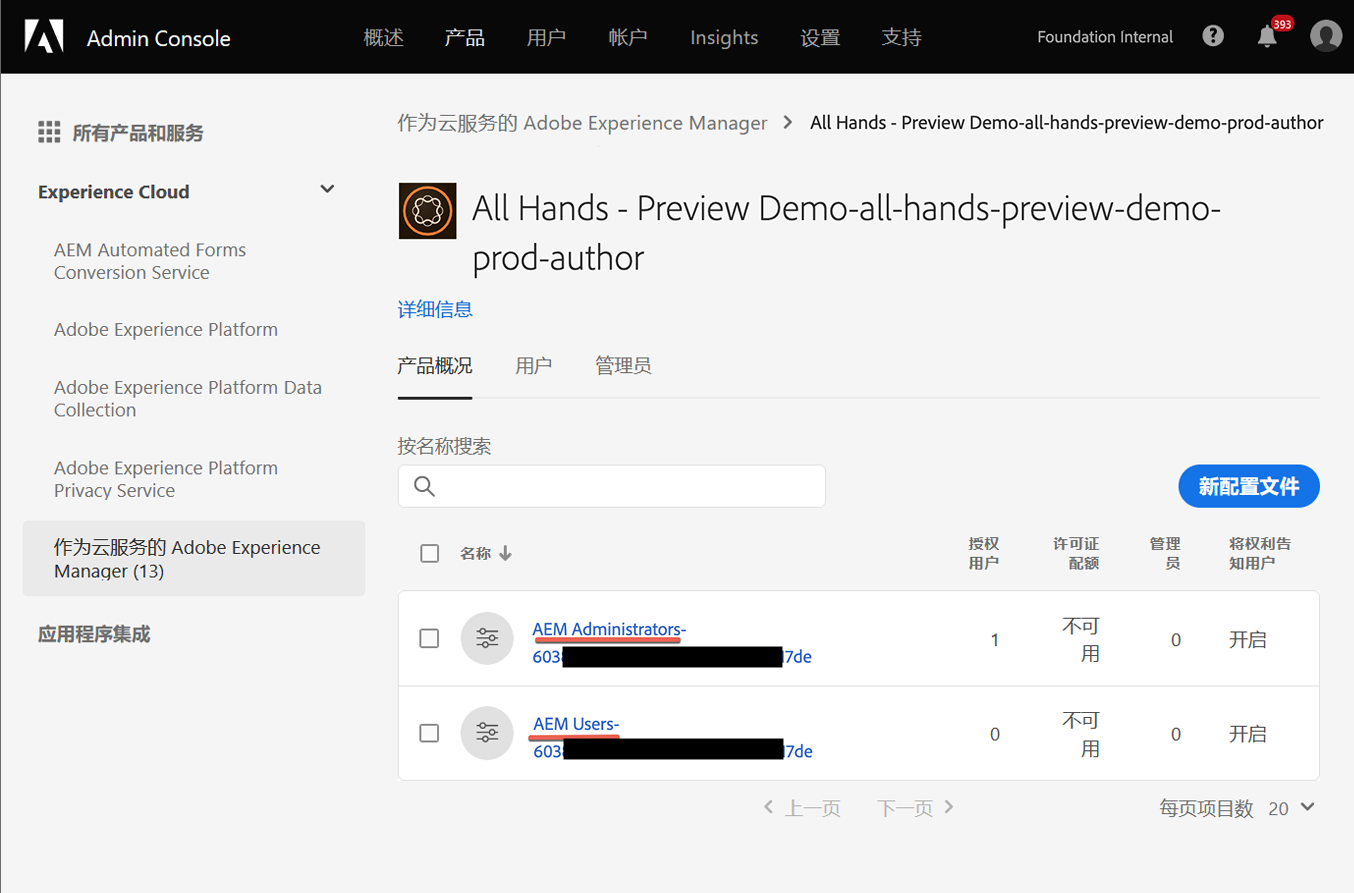Click 不可用 in the AEM Users row

point(1081,734)
